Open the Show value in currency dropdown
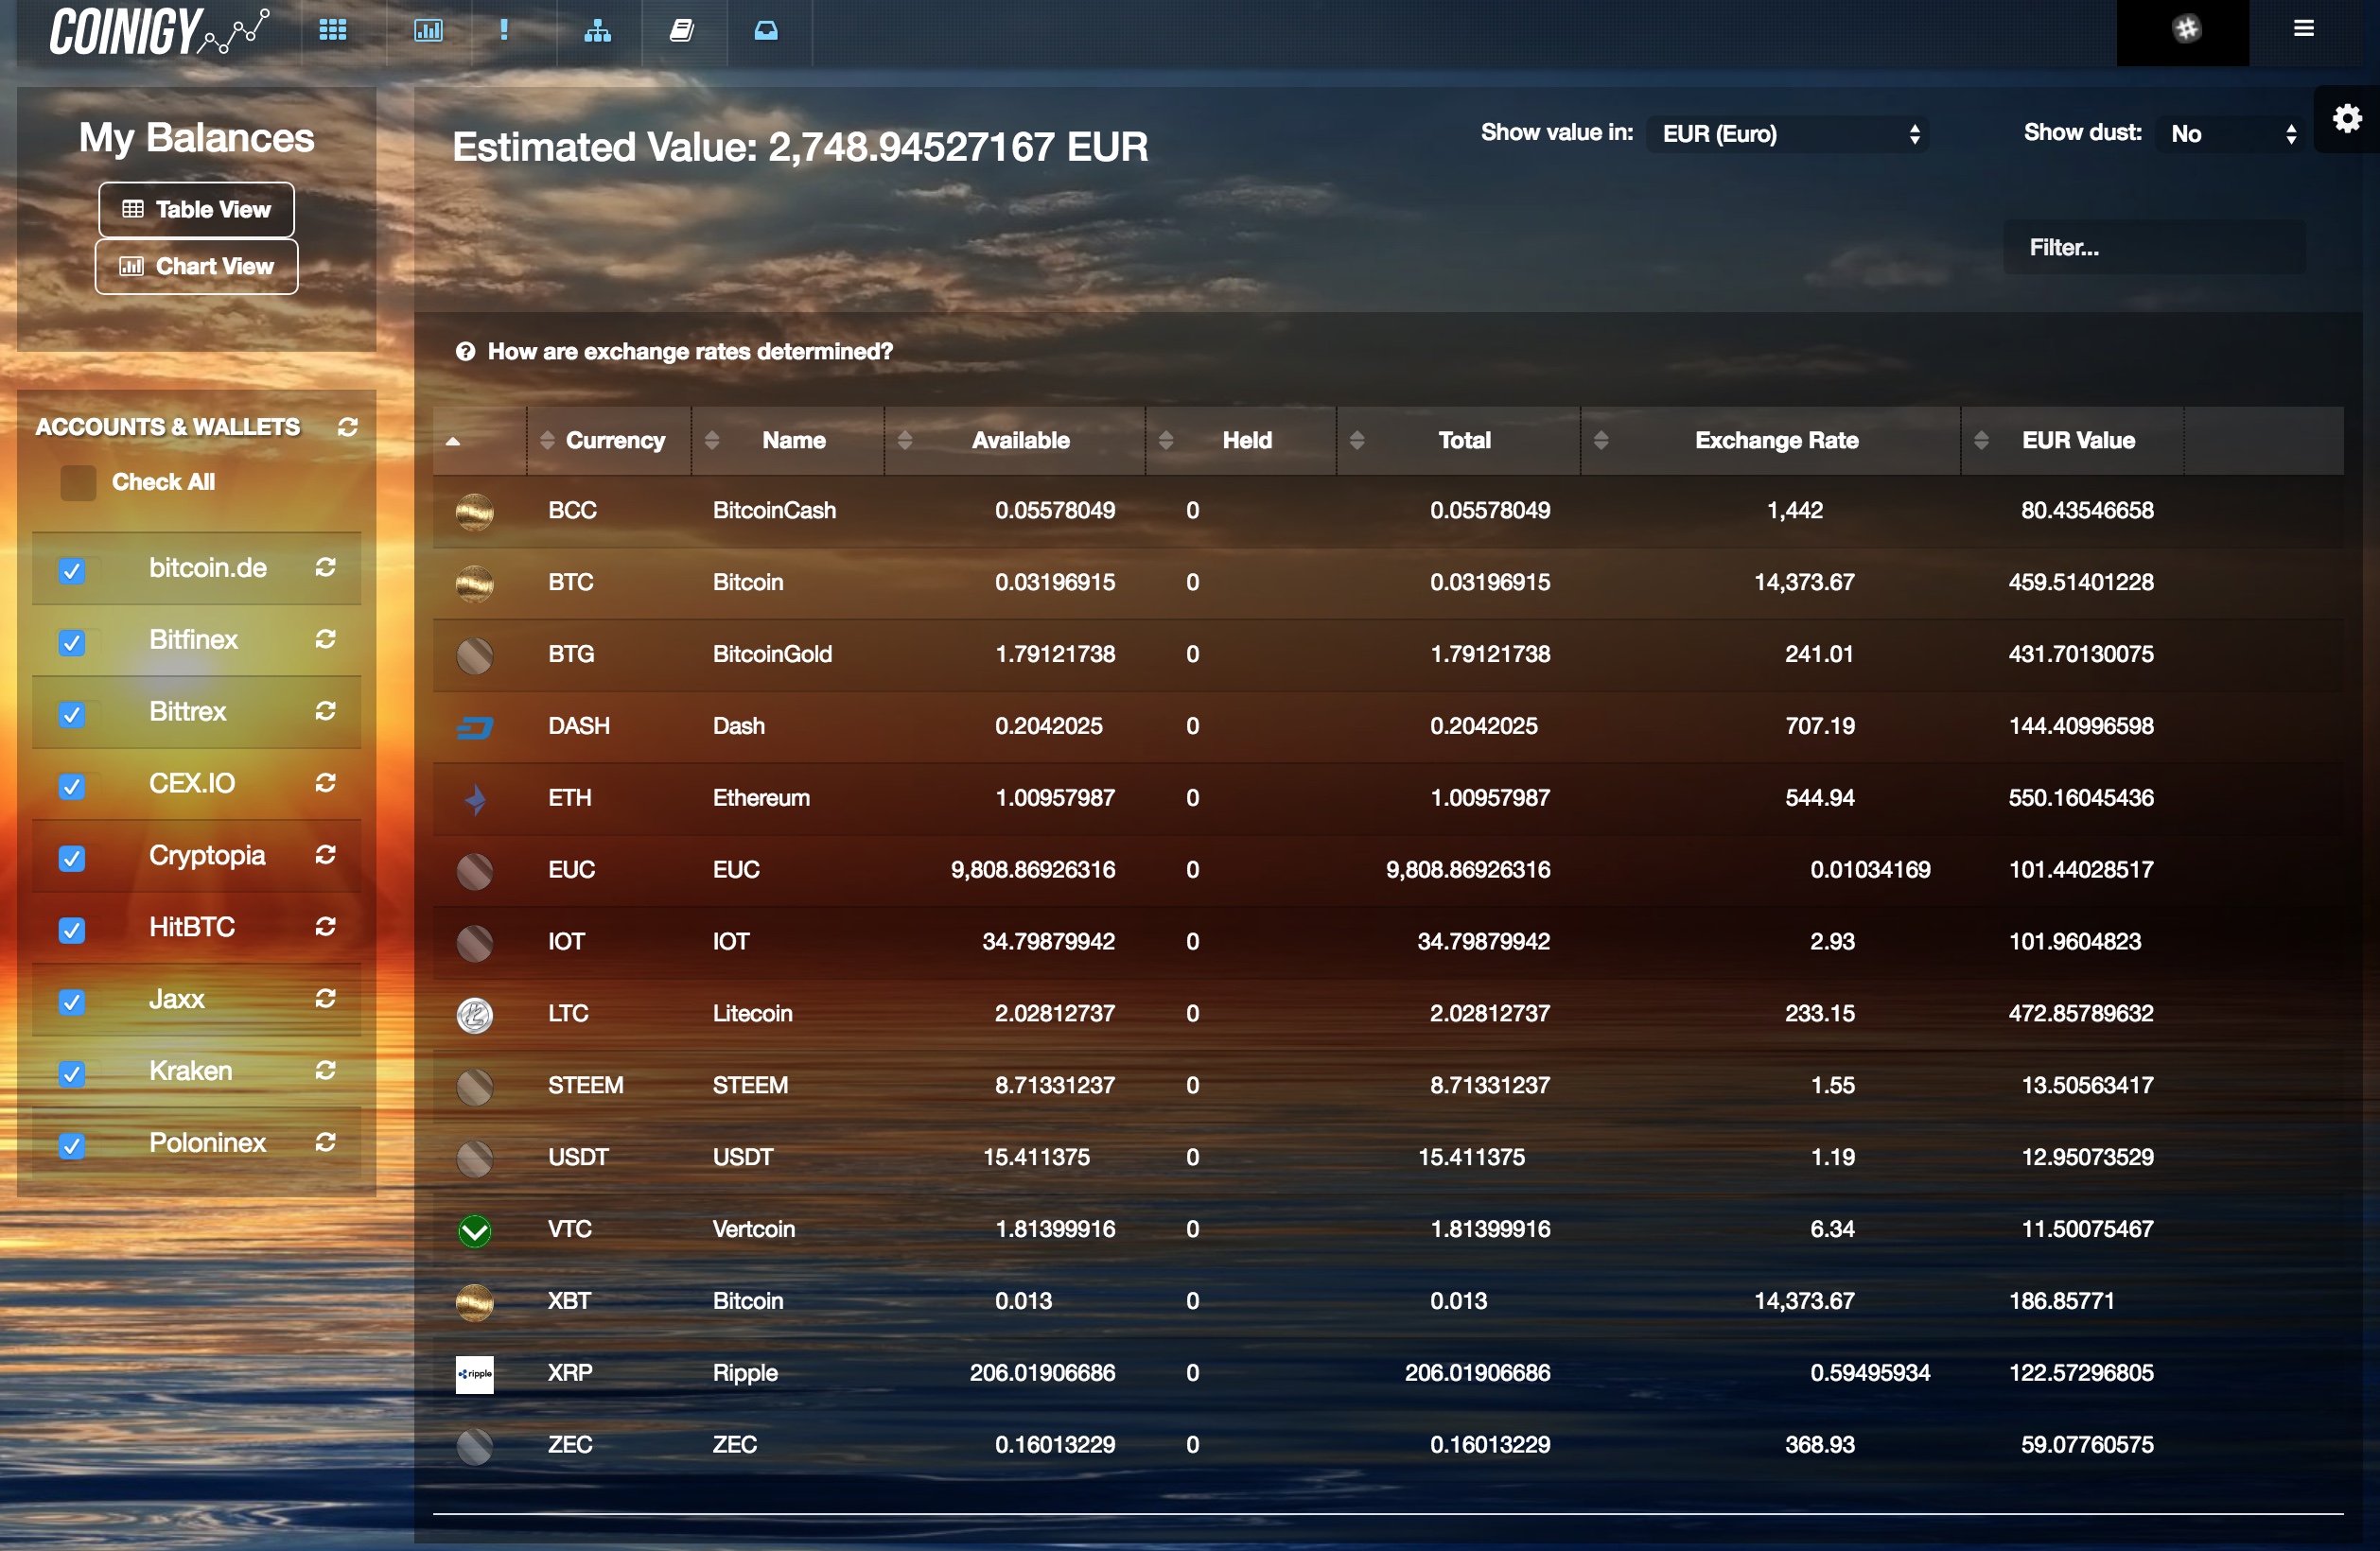Image resolution: width=2380 pixels, height=1551 pixels. pos(1788,134)
